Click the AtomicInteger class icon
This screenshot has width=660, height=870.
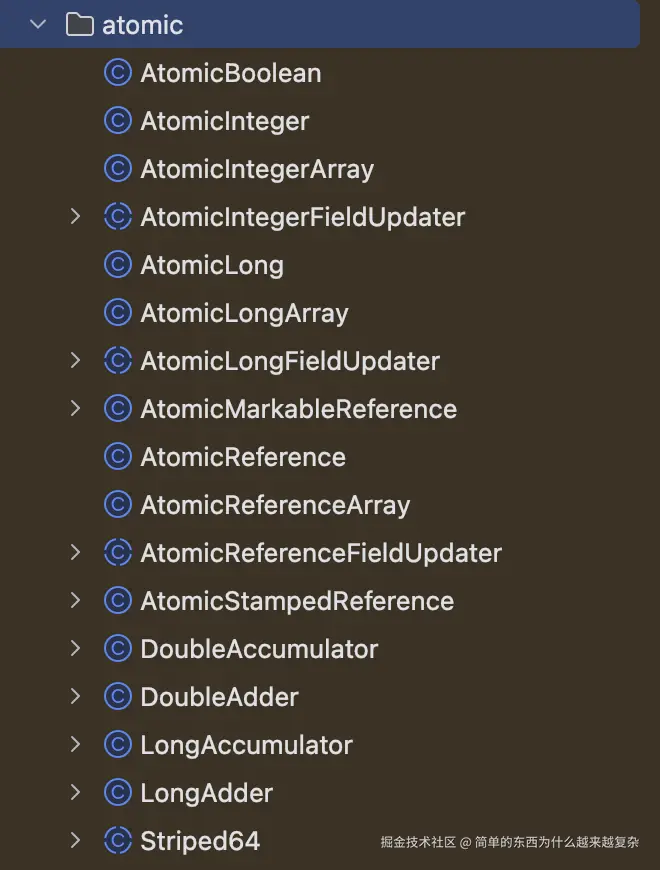pyautogui.click(x=118, y=121)
